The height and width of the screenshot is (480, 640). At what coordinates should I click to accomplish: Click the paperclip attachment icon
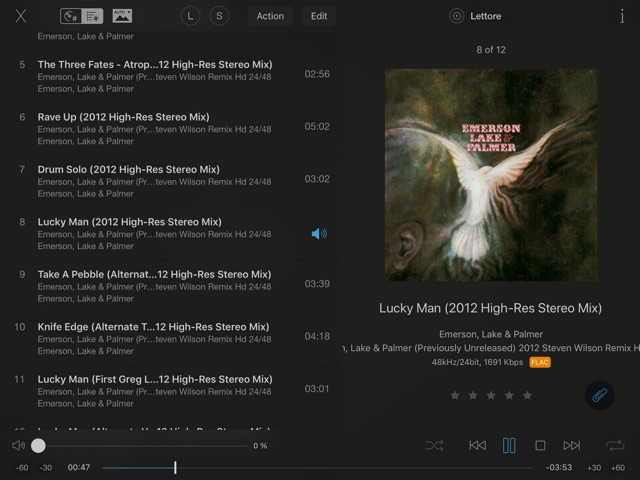tap(600, 395)
